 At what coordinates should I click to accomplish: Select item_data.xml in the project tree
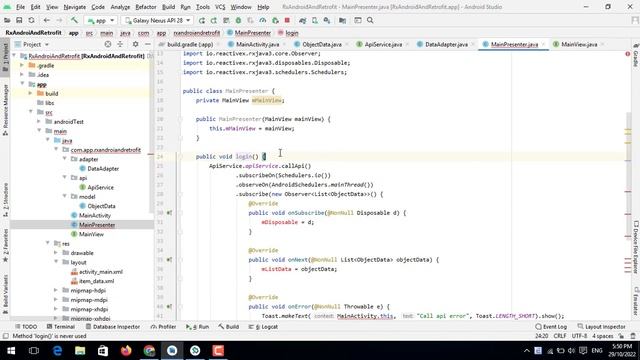pos(96,281)
